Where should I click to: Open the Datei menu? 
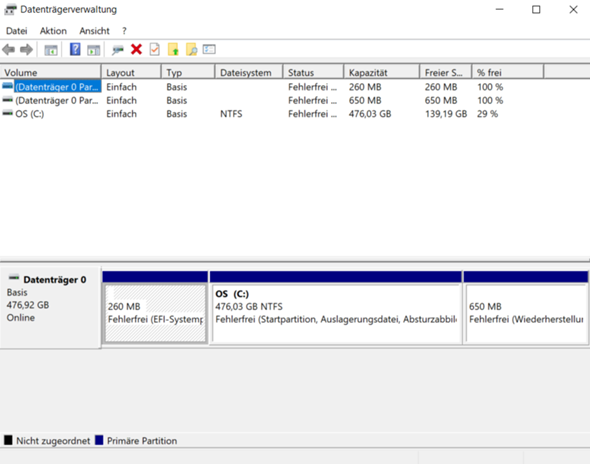(17, 31)
